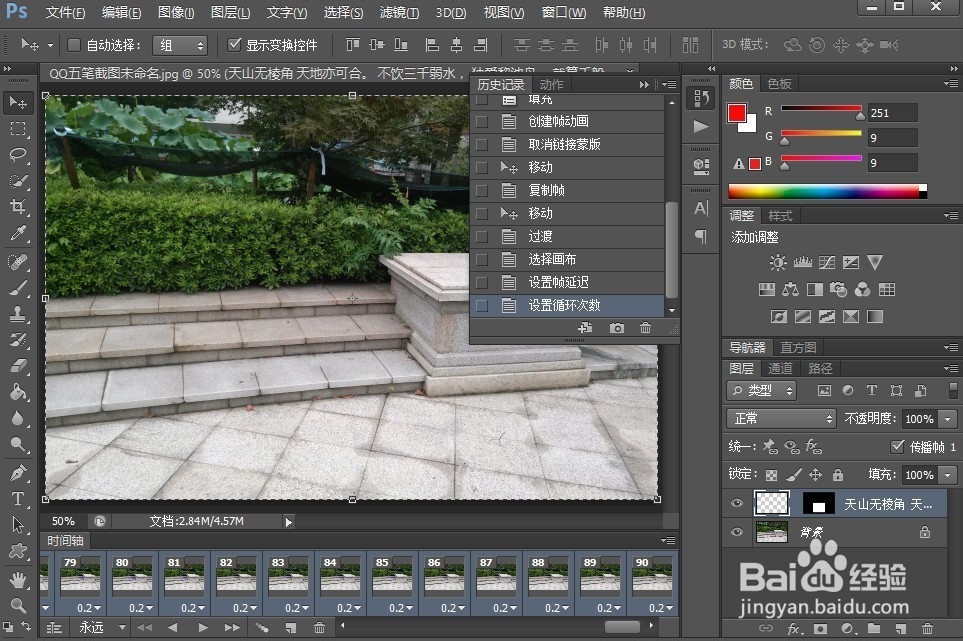Select the Hand tool
This screenshot has height=641, width=963.
click(18, 579)
